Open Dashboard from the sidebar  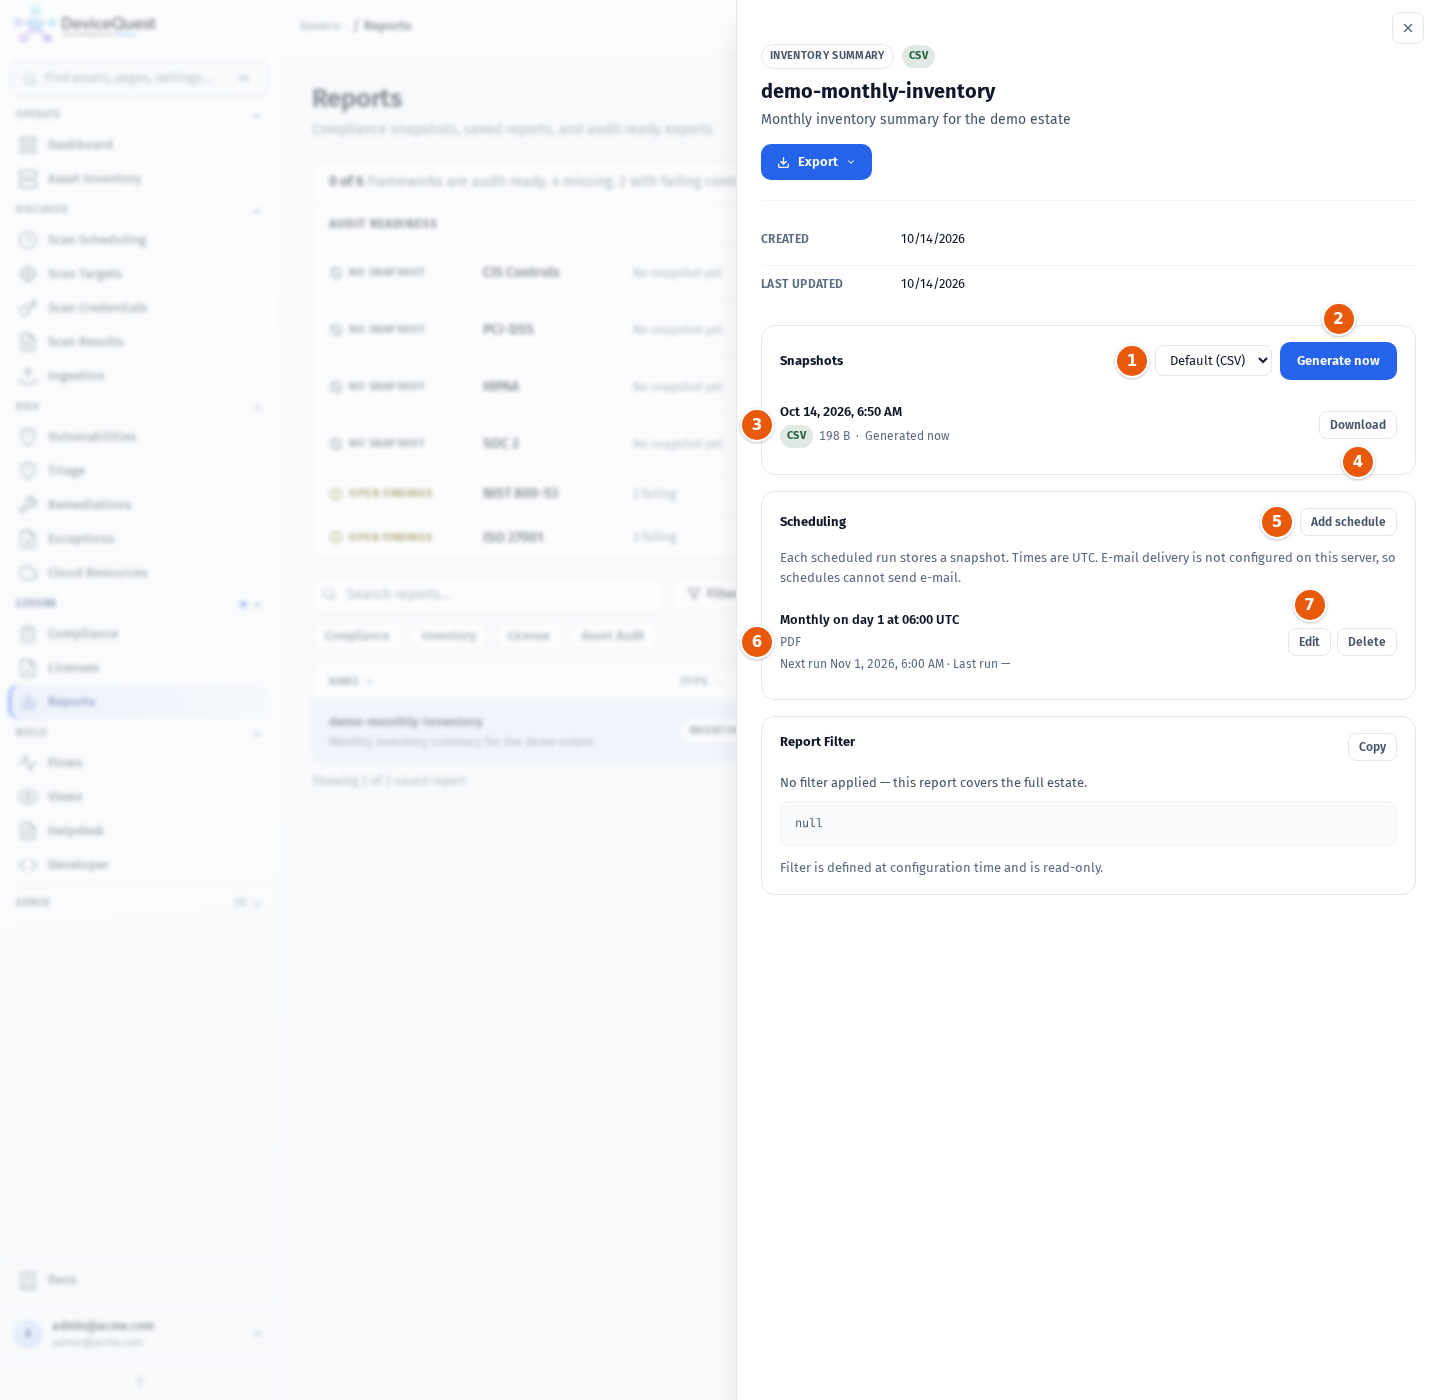tap(138, 145)
